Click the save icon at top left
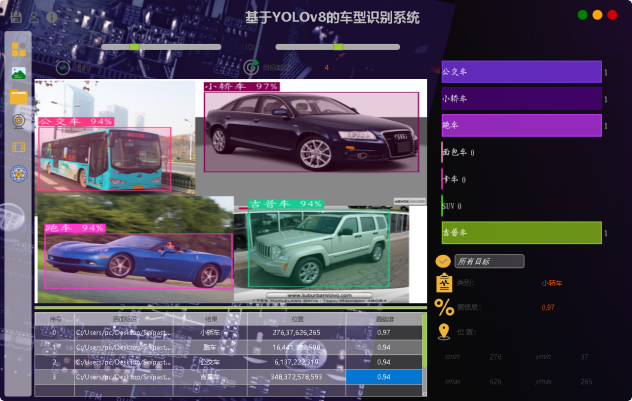The image size is (632, 401). pyautogui.click(x=18, y=17)
